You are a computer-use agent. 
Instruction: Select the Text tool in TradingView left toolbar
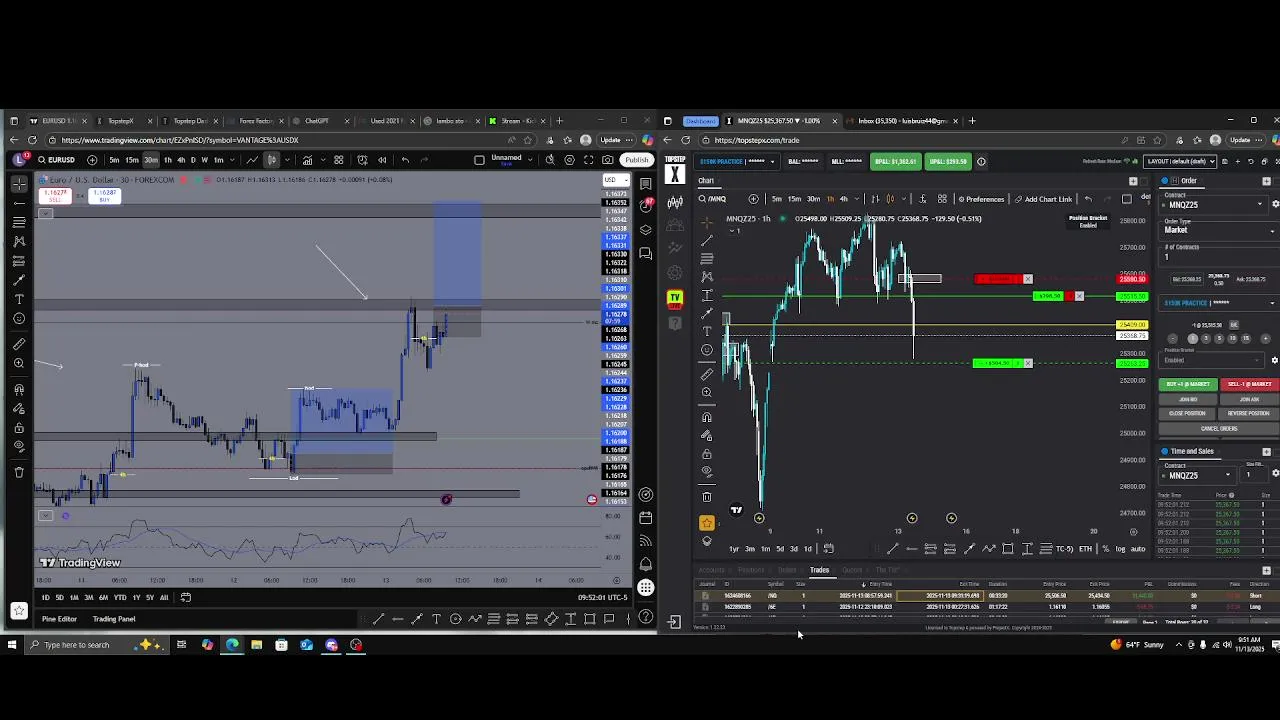[x=19, y=299]
